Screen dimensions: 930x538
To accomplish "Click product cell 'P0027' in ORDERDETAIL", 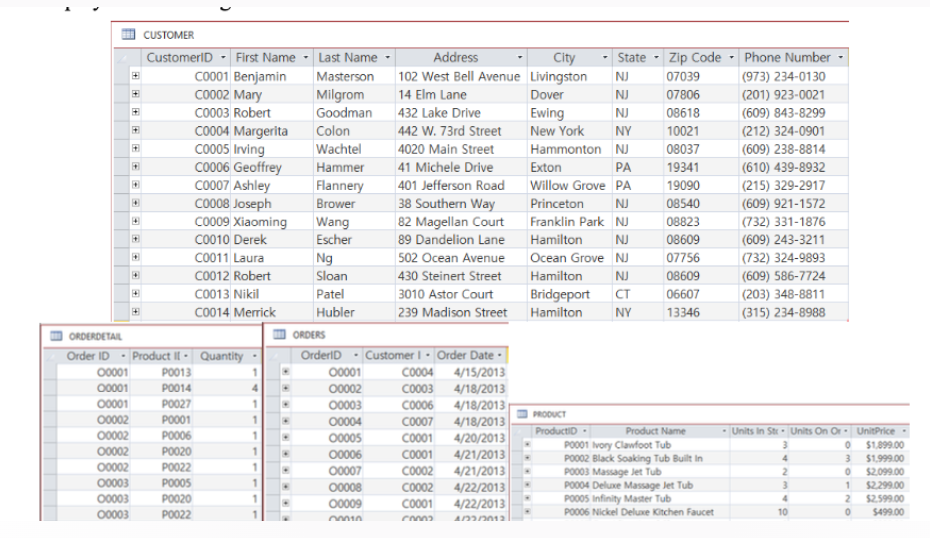I will [x=161, y=404].
